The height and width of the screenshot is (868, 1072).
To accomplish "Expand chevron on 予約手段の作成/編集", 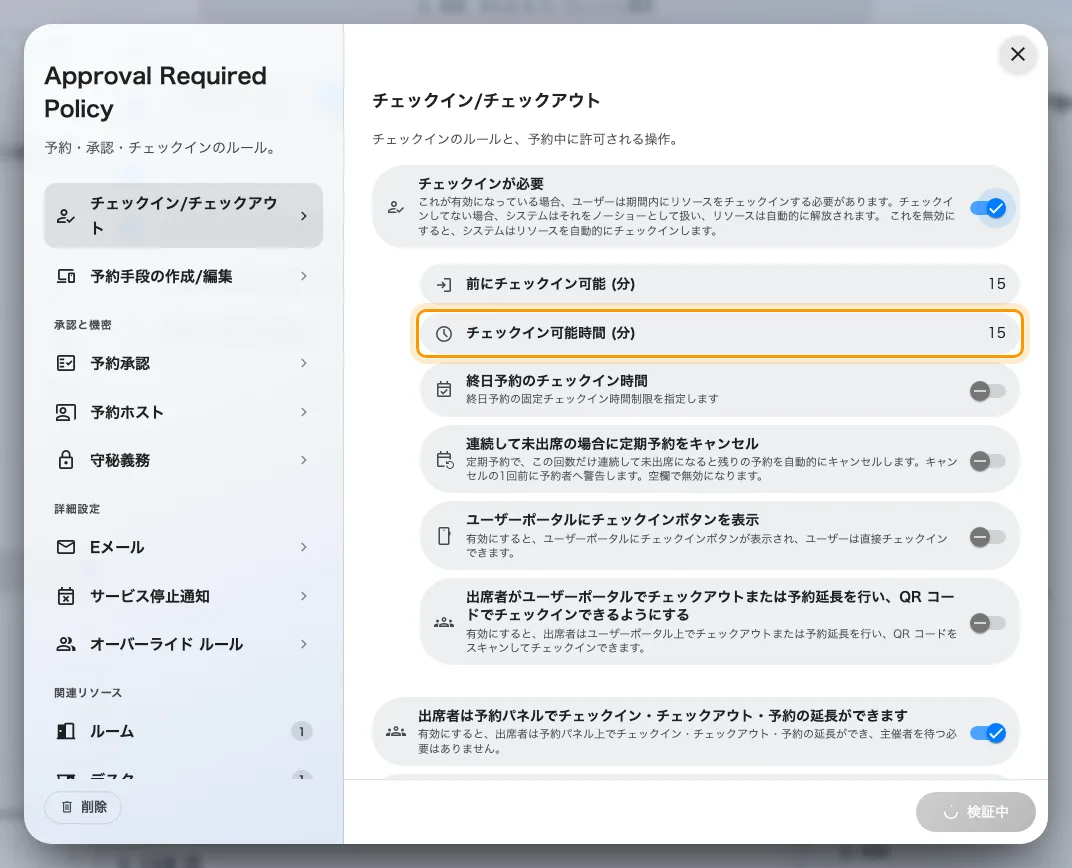I will click(304, 276).
